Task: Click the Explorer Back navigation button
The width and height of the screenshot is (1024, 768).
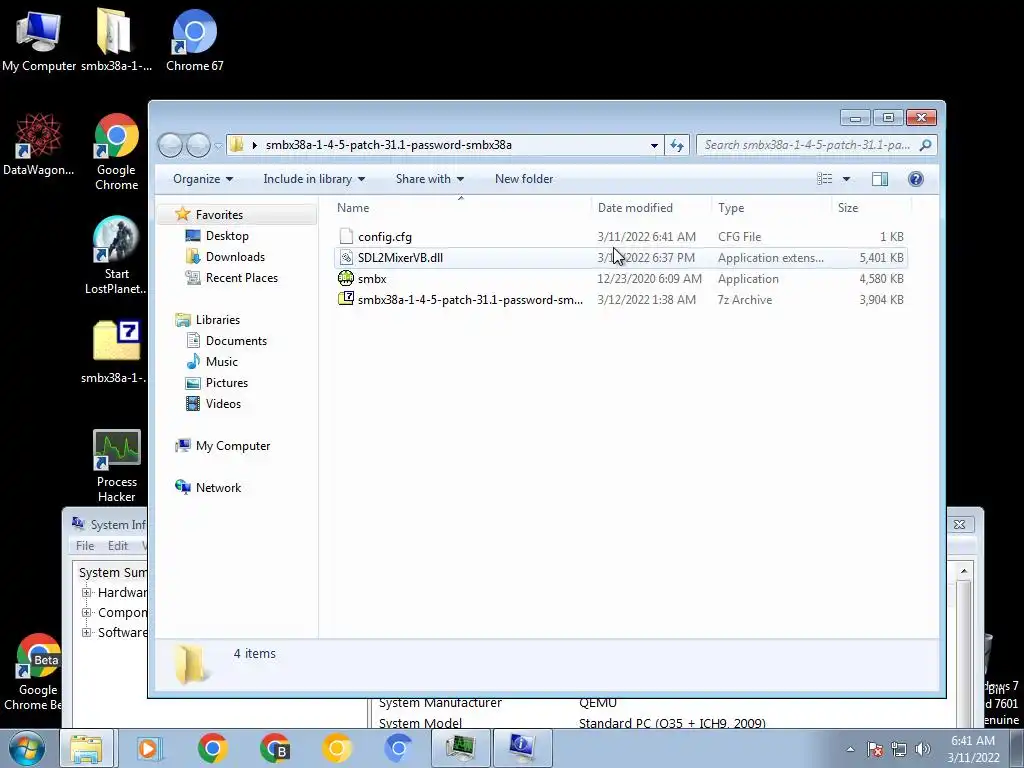Action: [170, 145]
